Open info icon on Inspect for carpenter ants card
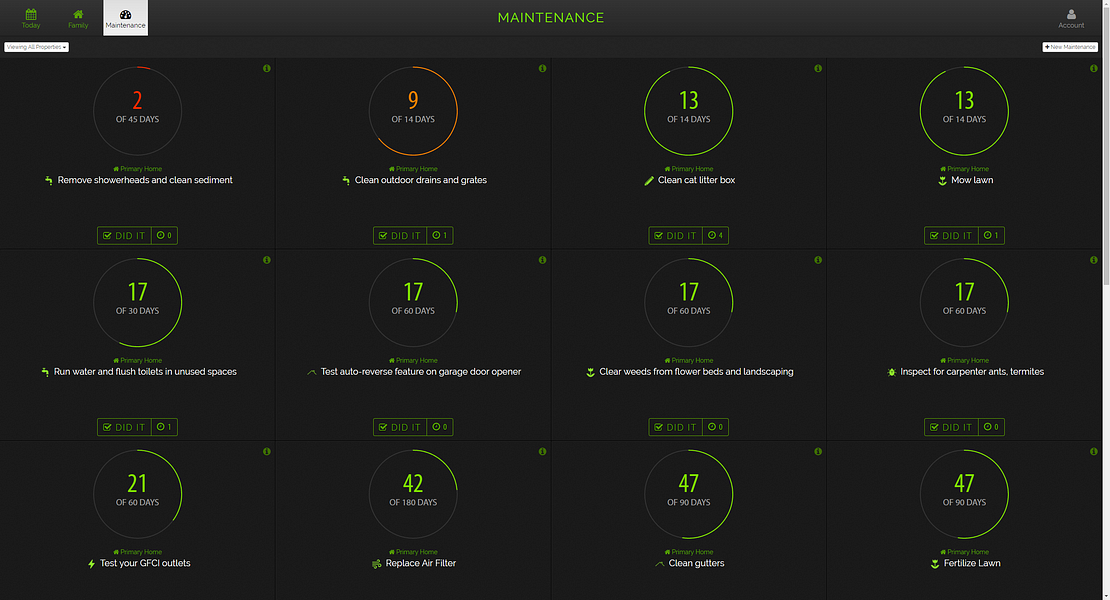The height and width of the screenshot is (600, 1110). tap(1094, 260)
